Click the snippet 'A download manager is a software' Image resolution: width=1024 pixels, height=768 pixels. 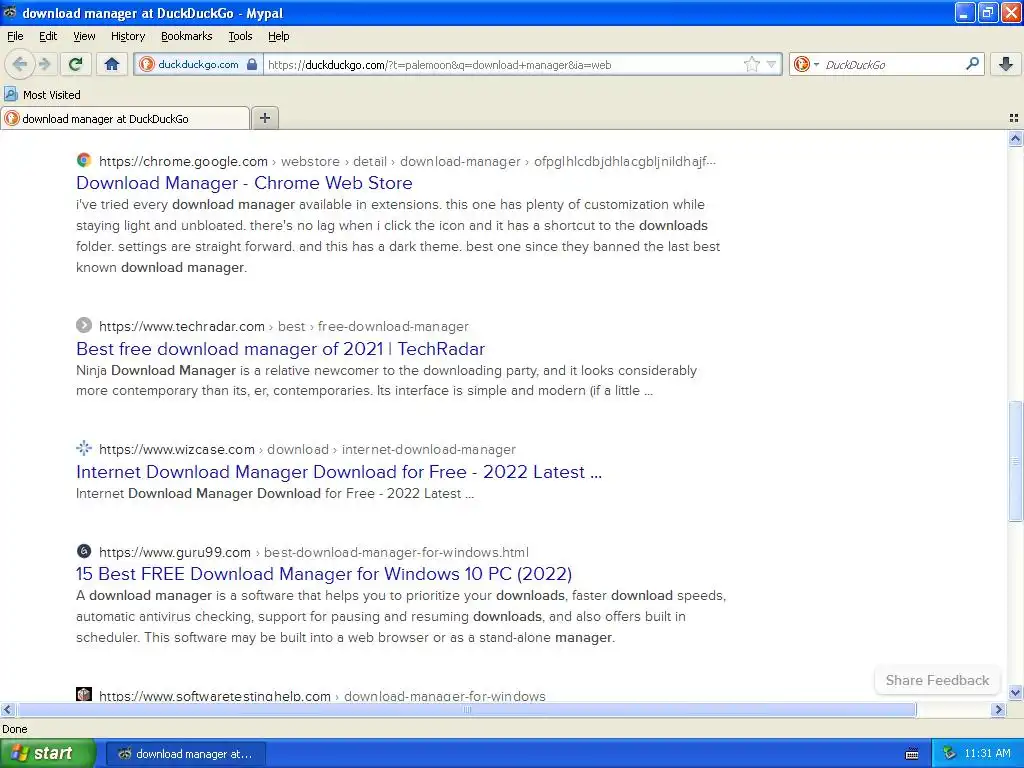(401, 616)
